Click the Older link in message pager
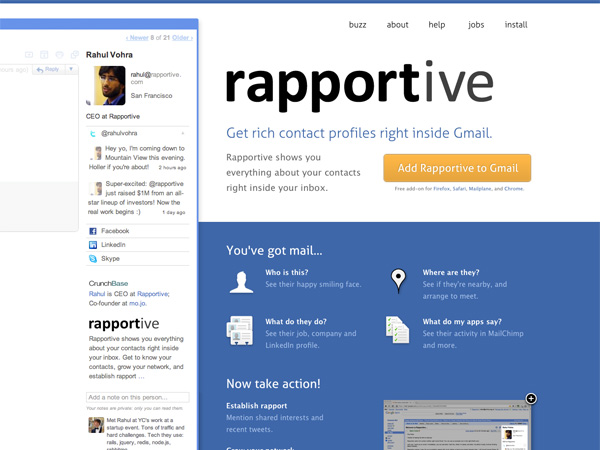The image size is (600, 450). click(181, 37)
